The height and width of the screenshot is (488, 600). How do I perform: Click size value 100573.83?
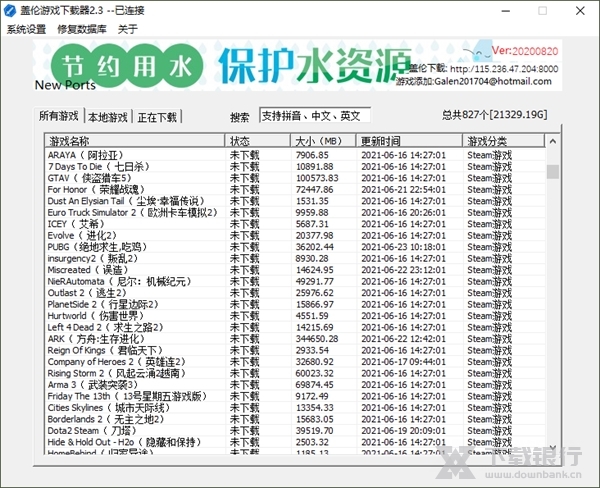pyautogui.click(x=317, y=178)
